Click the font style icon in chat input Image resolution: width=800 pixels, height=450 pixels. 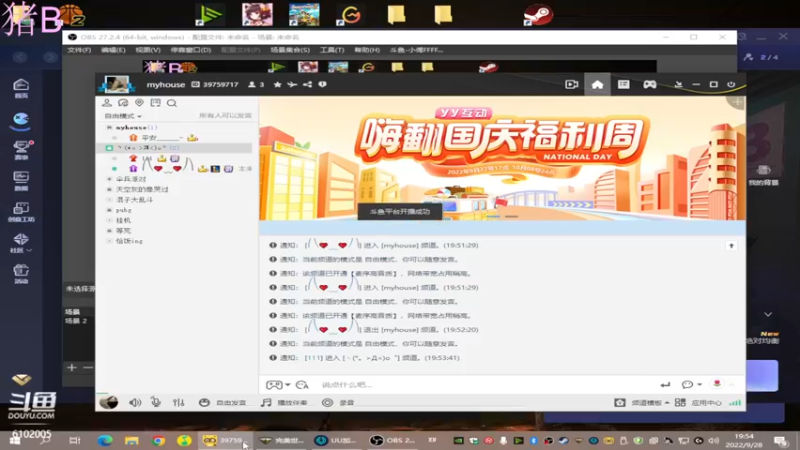pos(302,385)
